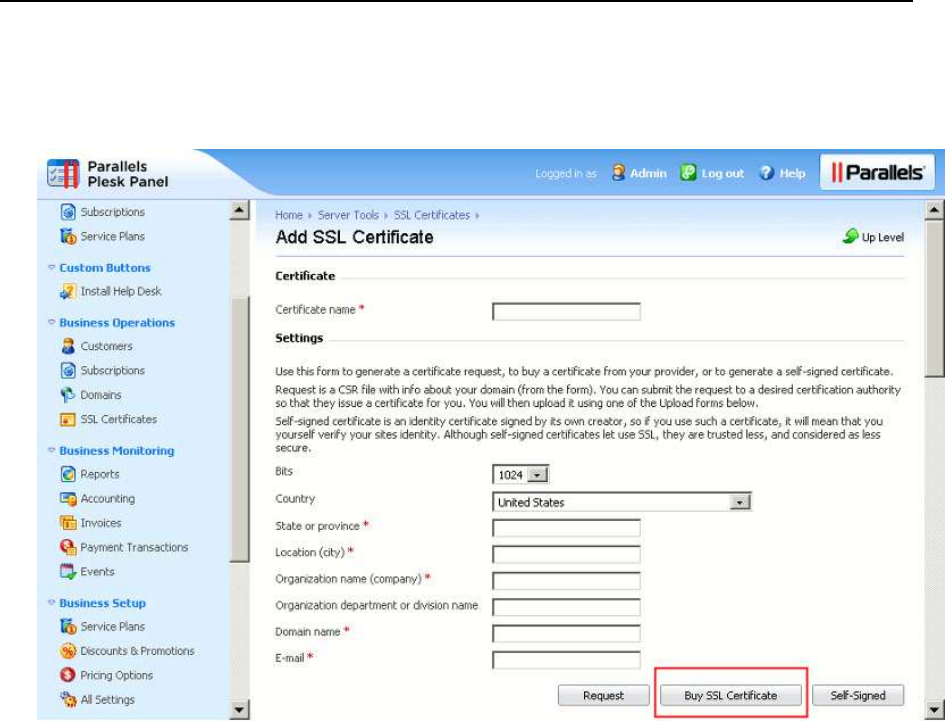Screen dimensions: 945x721
Task: Open Customers from the sidebar
Action: [x=107, y=347]
